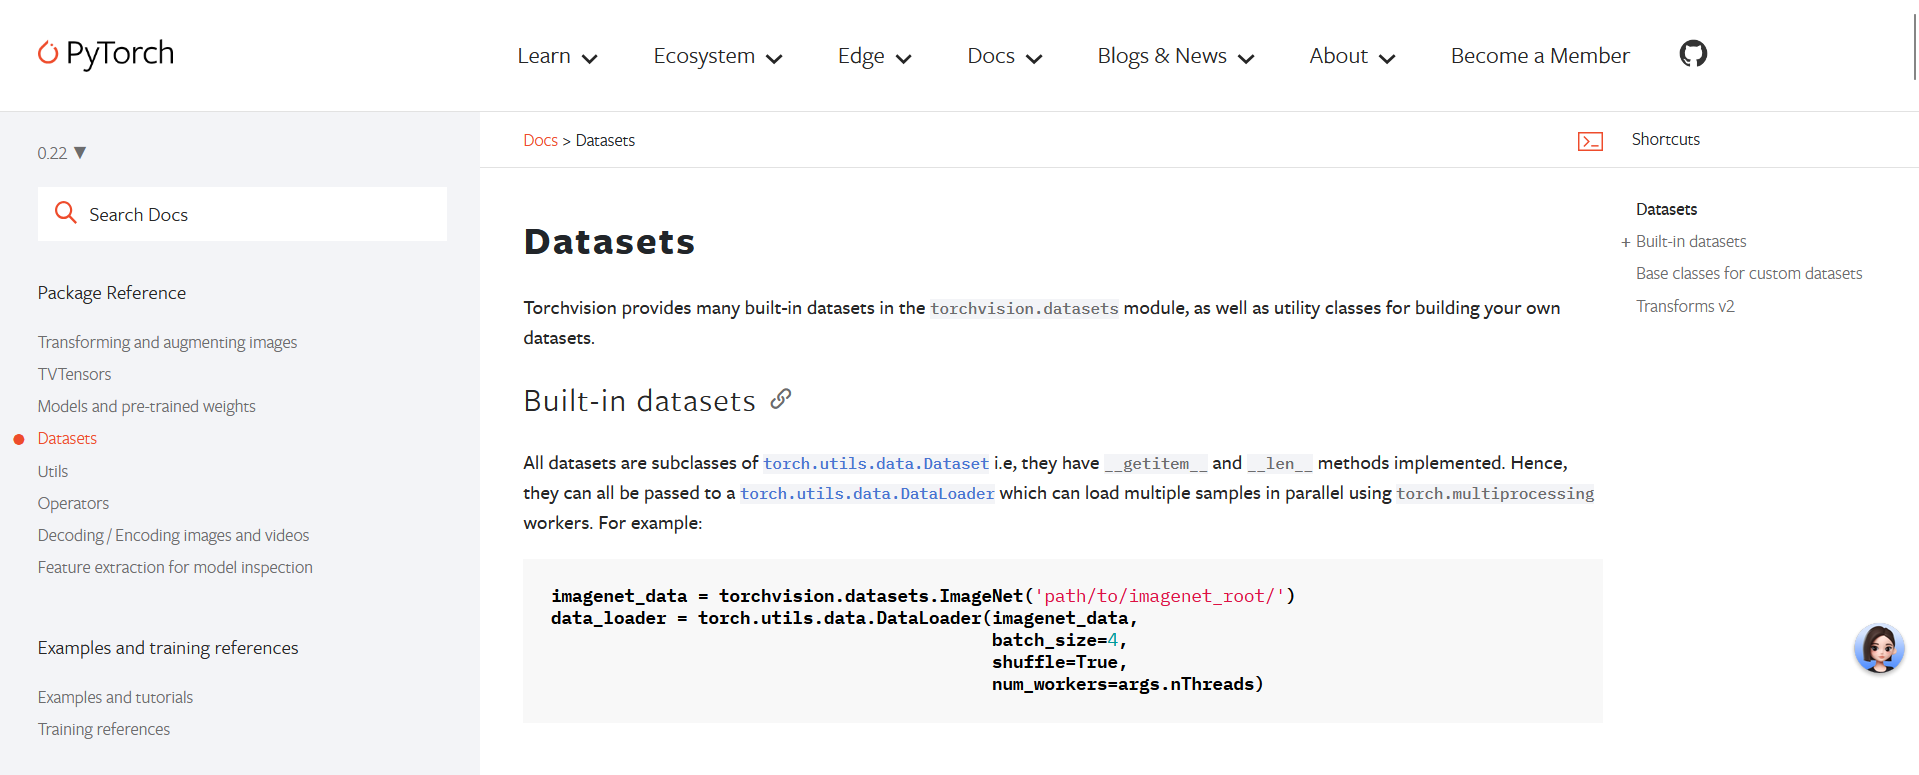Open Transforming and augmenting images page

click(167, 342)
